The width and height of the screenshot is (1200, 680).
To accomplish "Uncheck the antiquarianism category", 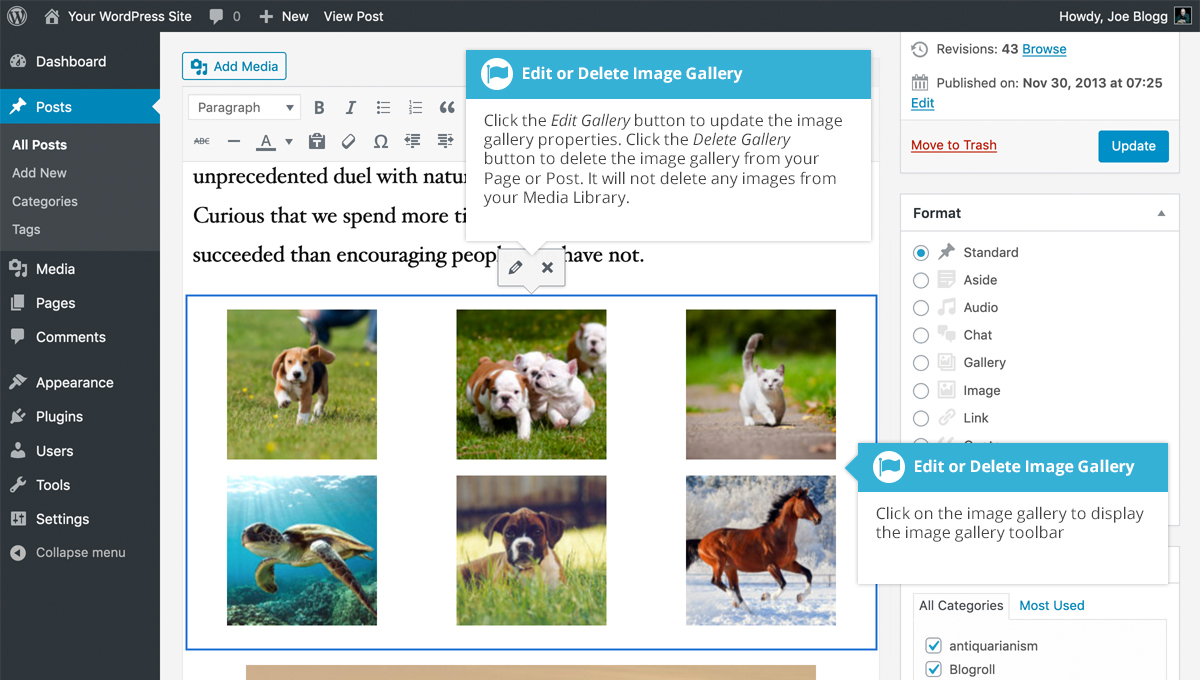I will pyautogui.click(x=933, y=645).
